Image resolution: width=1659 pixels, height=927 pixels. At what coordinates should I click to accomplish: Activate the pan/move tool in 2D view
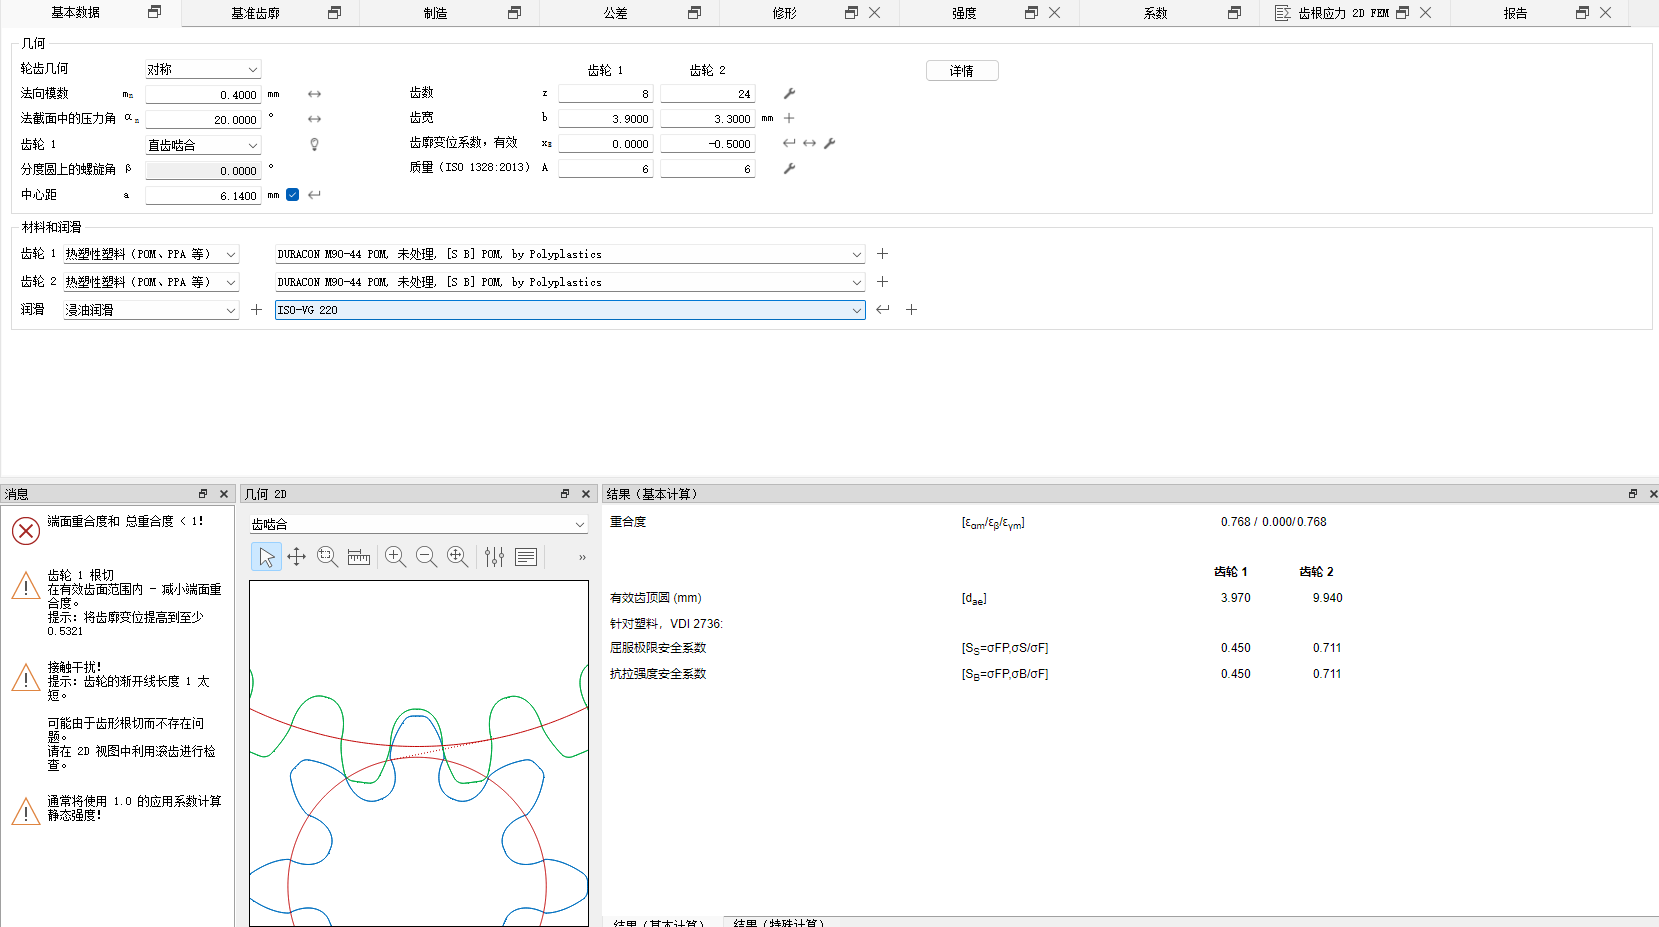[296, 557]
